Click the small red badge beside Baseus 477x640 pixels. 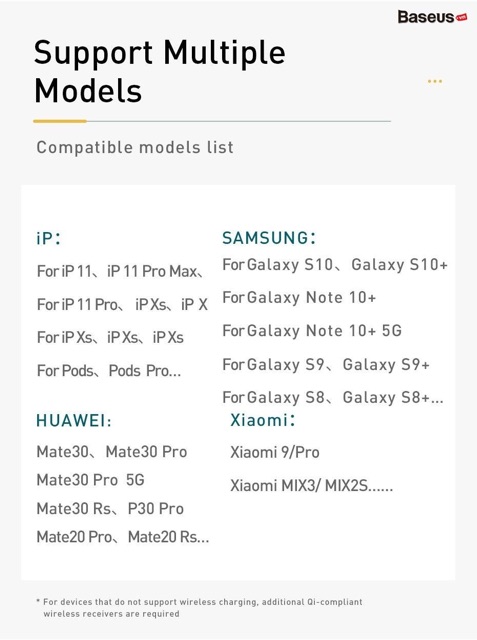[x=461, y=18]
